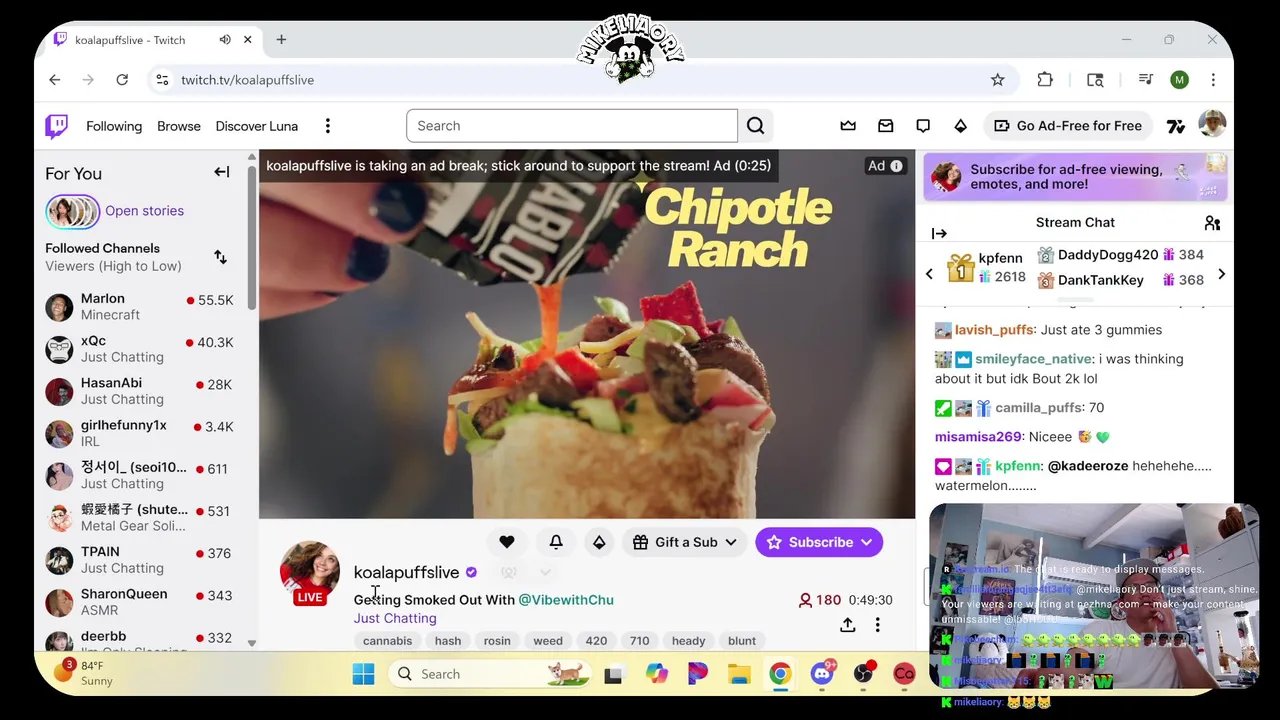
Task: Open Chrome extensions puzzle icon
Action: pos(1045,80)
